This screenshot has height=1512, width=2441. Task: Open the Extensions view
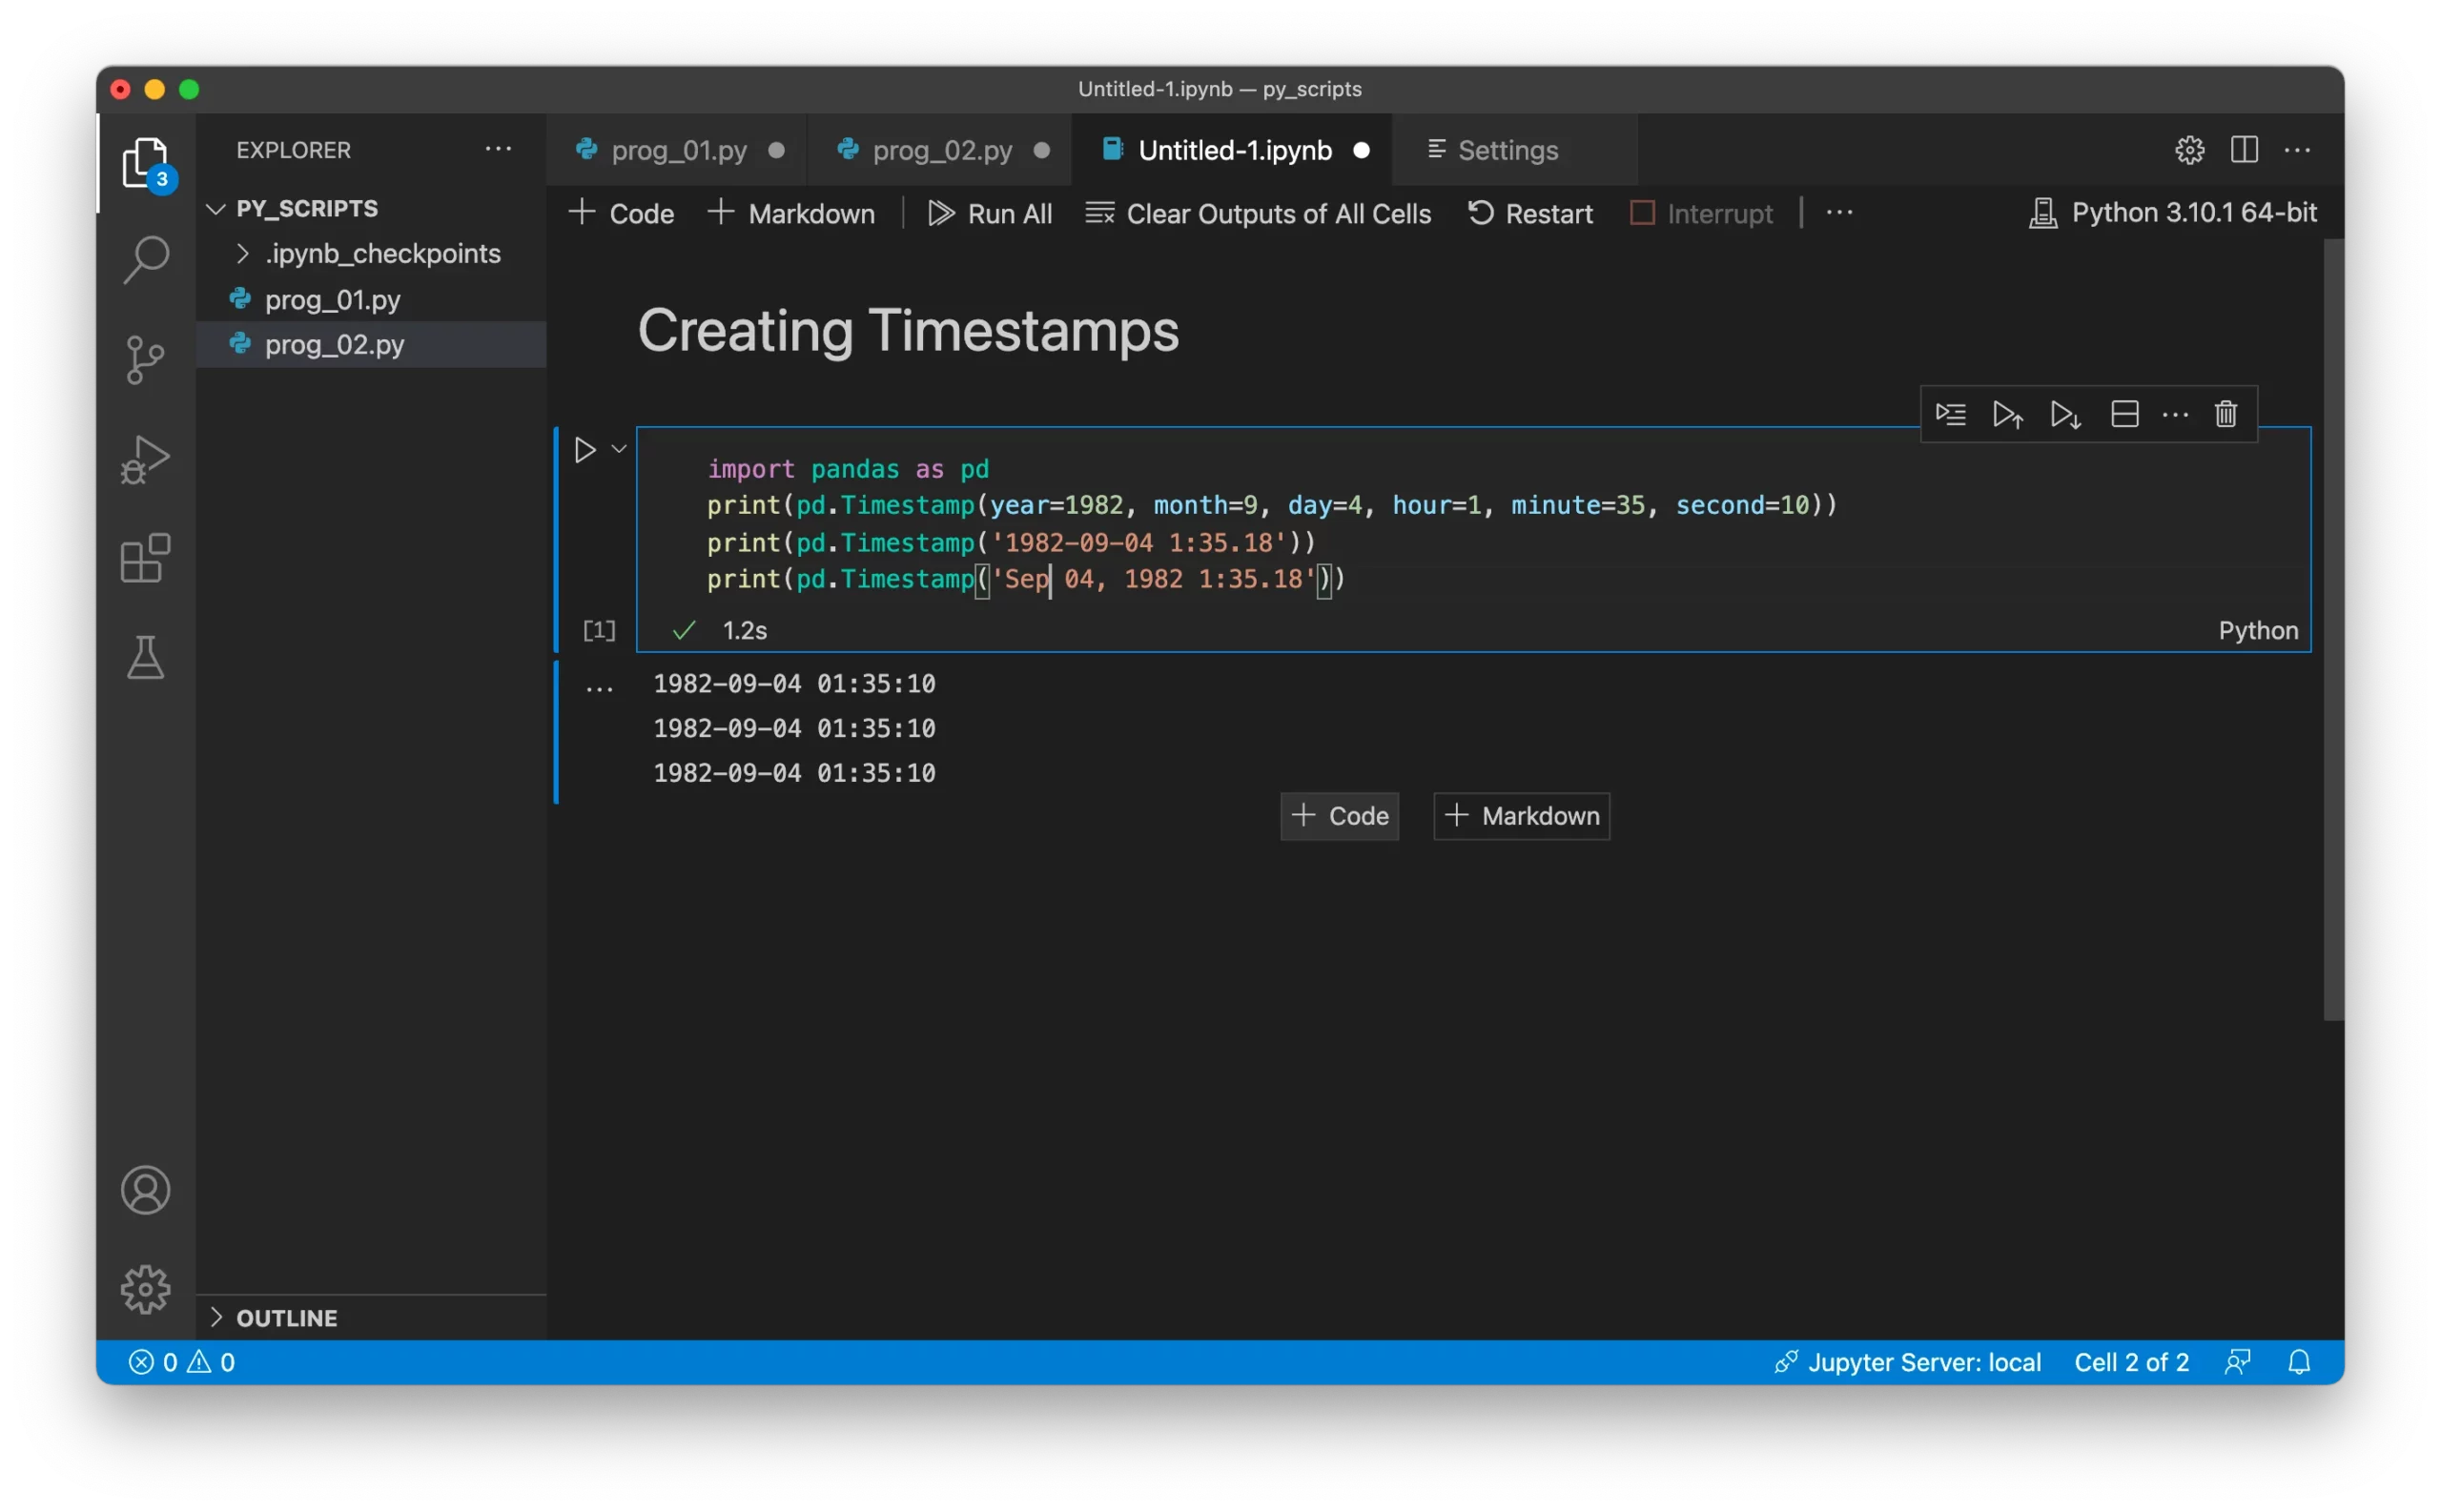tap(146, 558)
